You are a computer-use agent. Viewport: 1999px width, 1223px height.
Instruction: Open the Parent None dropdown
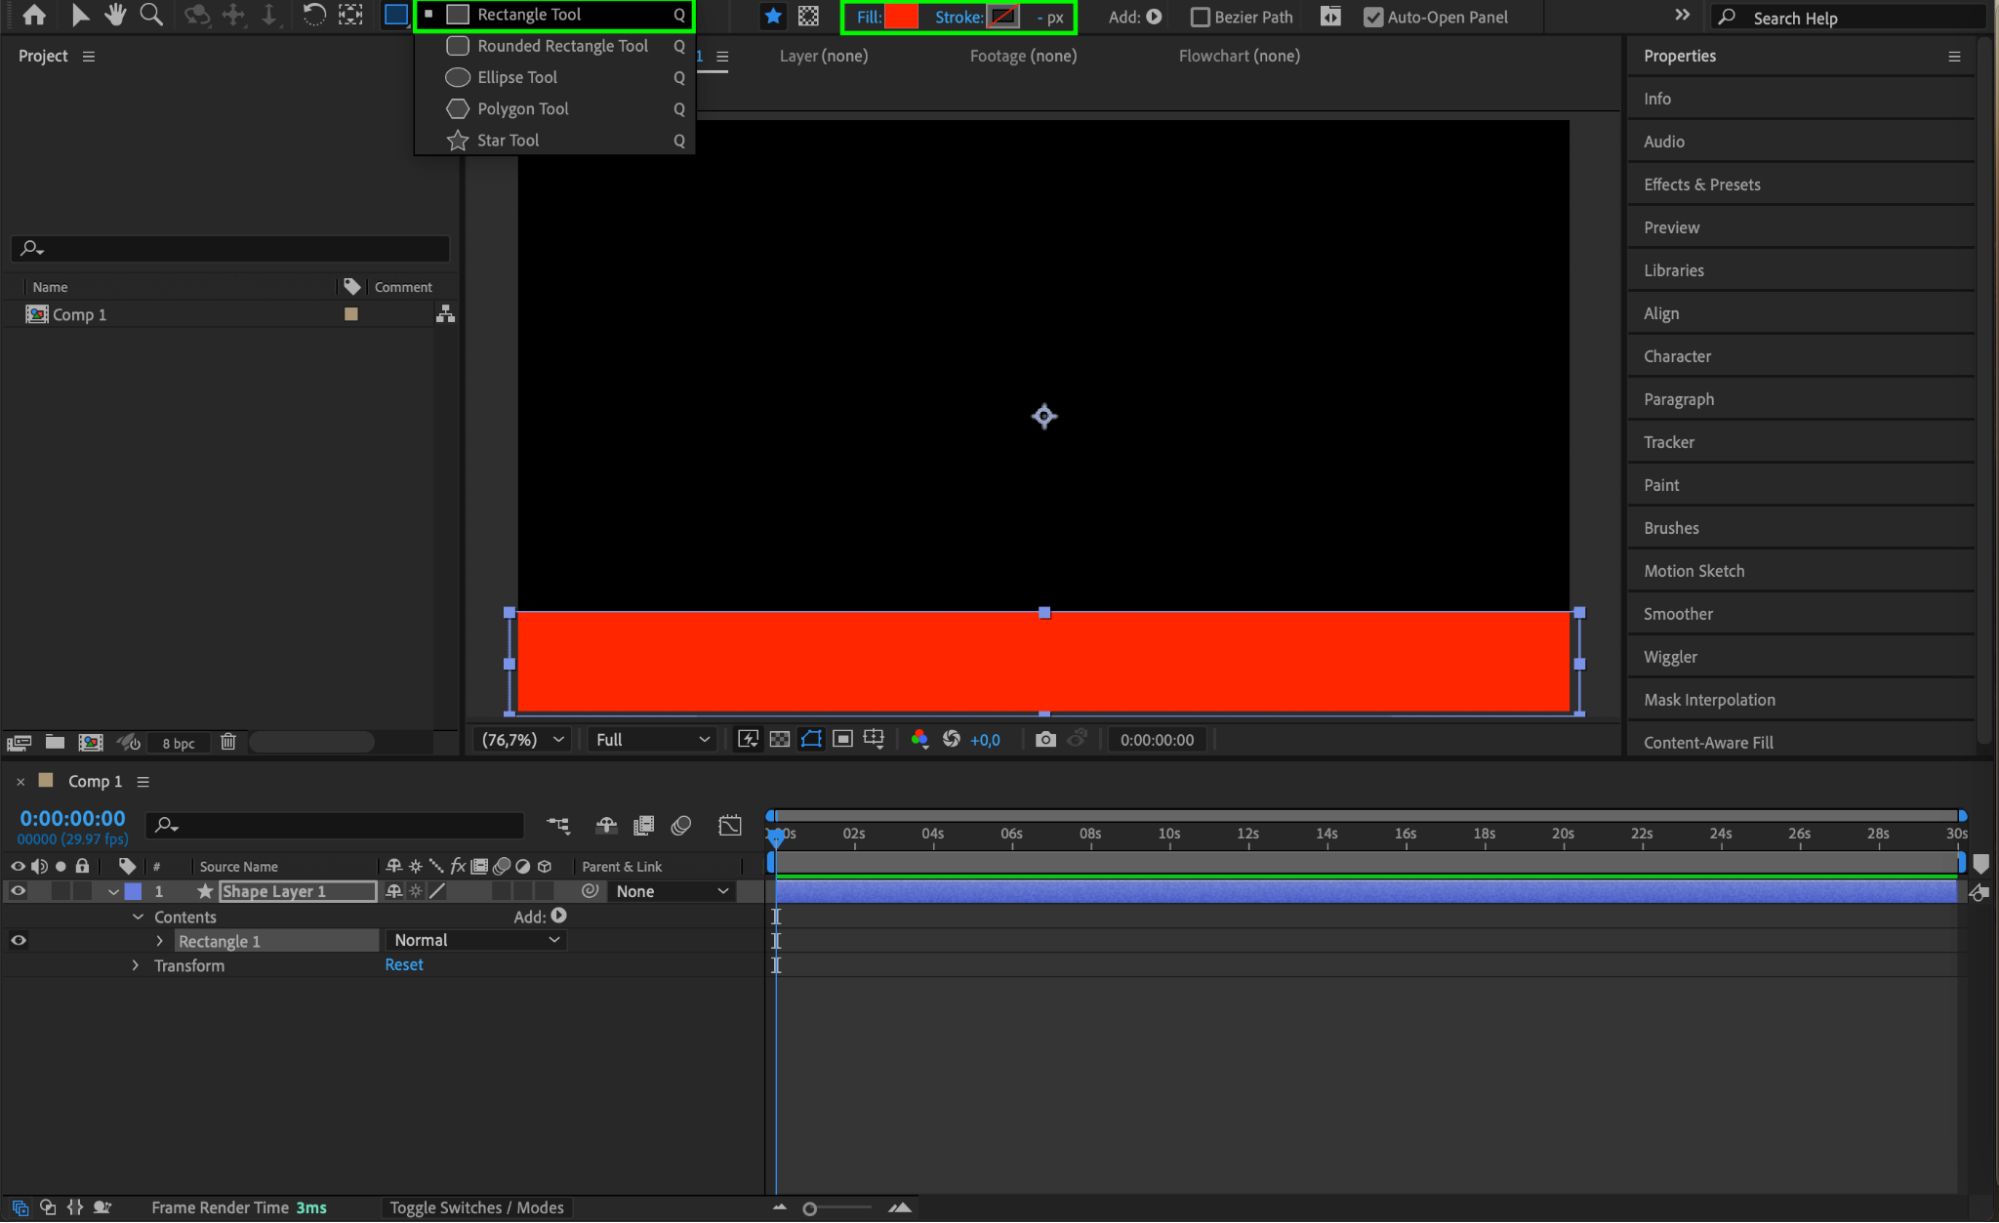coord(671,891)
